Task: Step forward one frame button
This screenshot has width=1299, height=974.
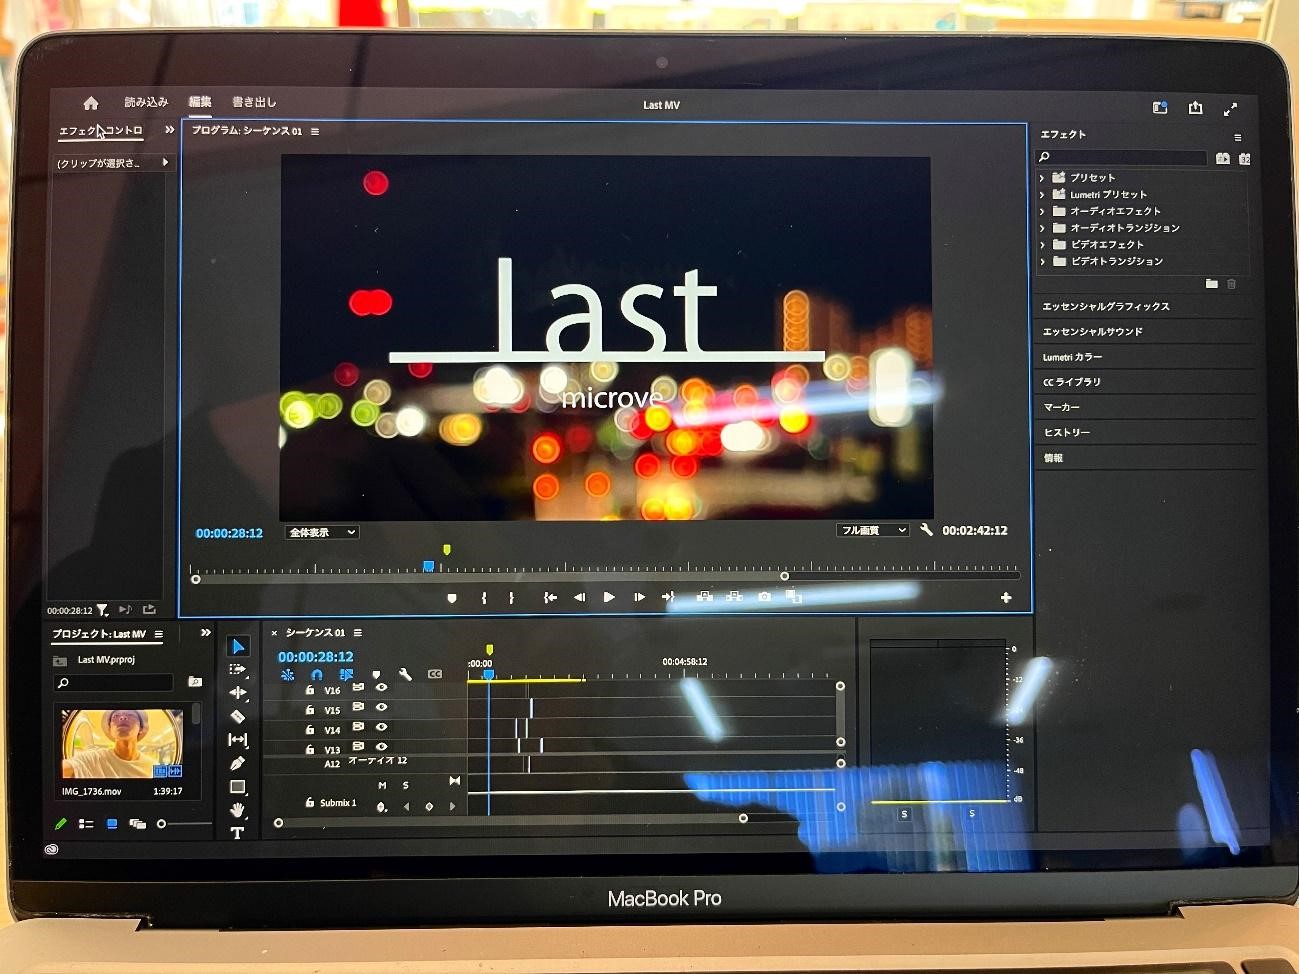Action: 639,597
